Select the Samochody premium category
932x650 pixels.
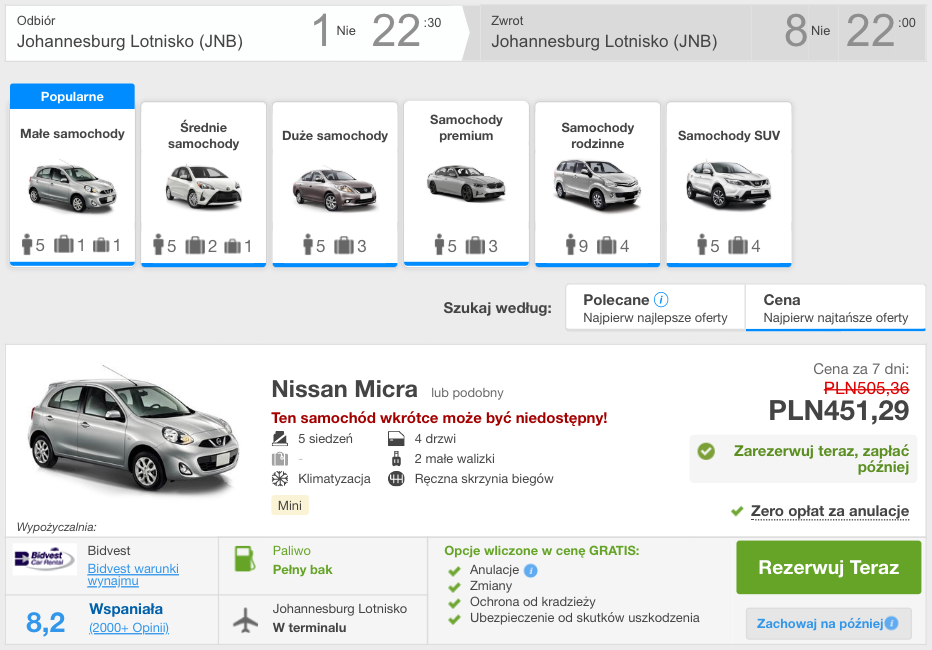click(x=466, y=184)
